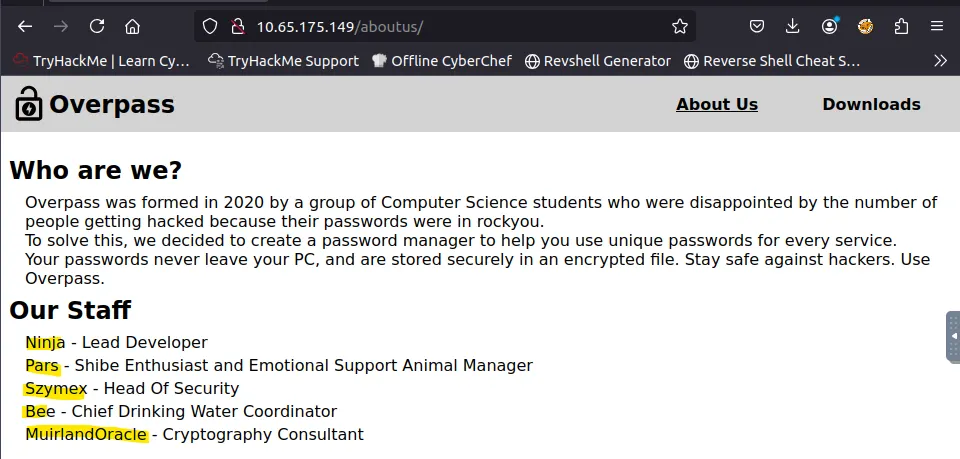This screenshot has width=960, height=459.
Task: Open the Offline CyberChef bookmark
Action: tap(441, 61)
